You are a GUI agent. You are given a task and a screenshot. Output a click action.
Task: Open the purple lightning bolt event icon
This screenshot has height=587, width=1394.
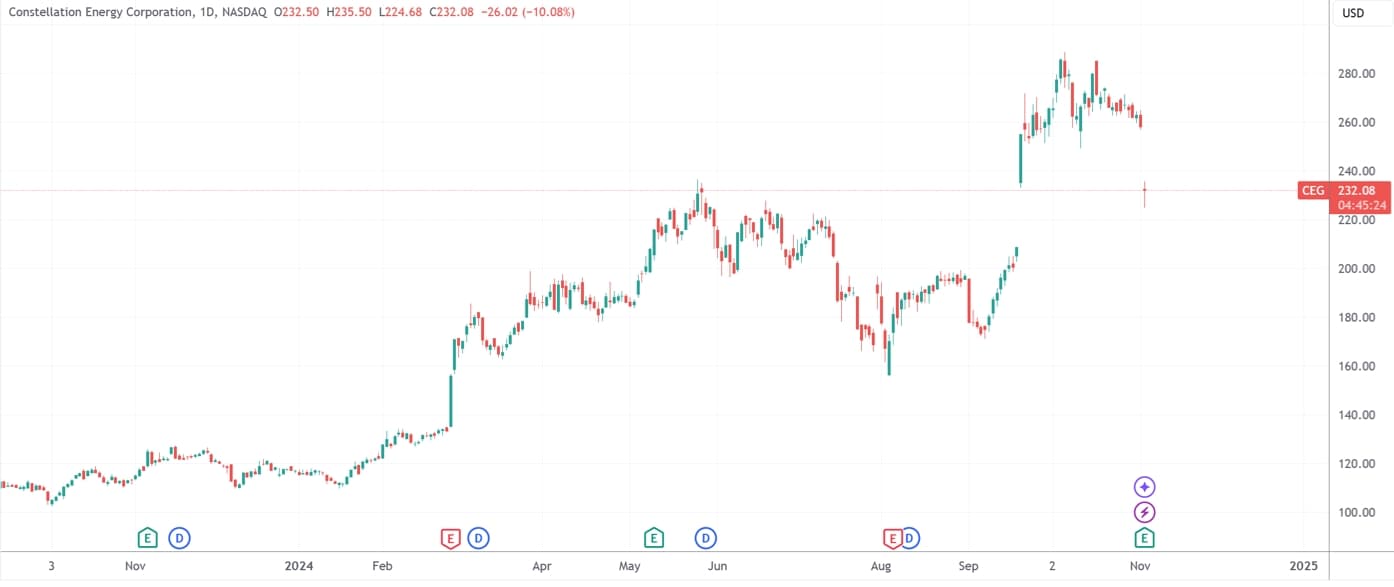(1145, 513)
